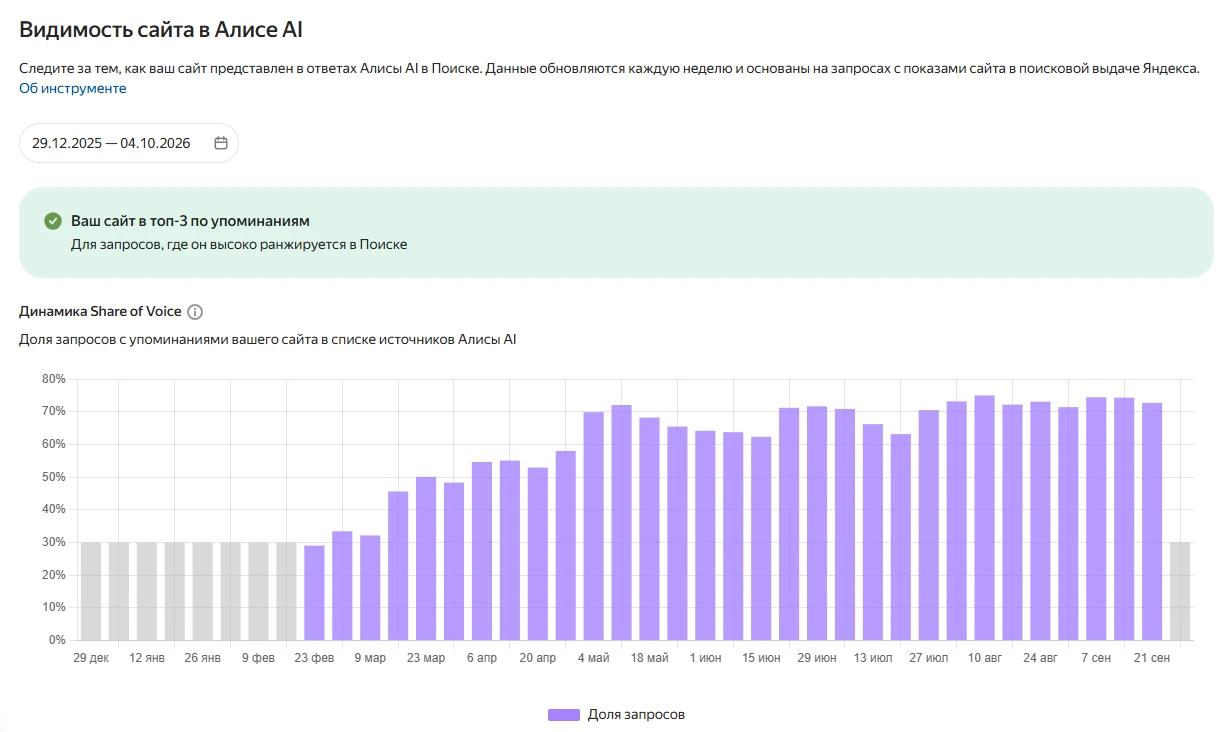Click the axis label '1 июн'
The image size is (1225, 732).
705,658
